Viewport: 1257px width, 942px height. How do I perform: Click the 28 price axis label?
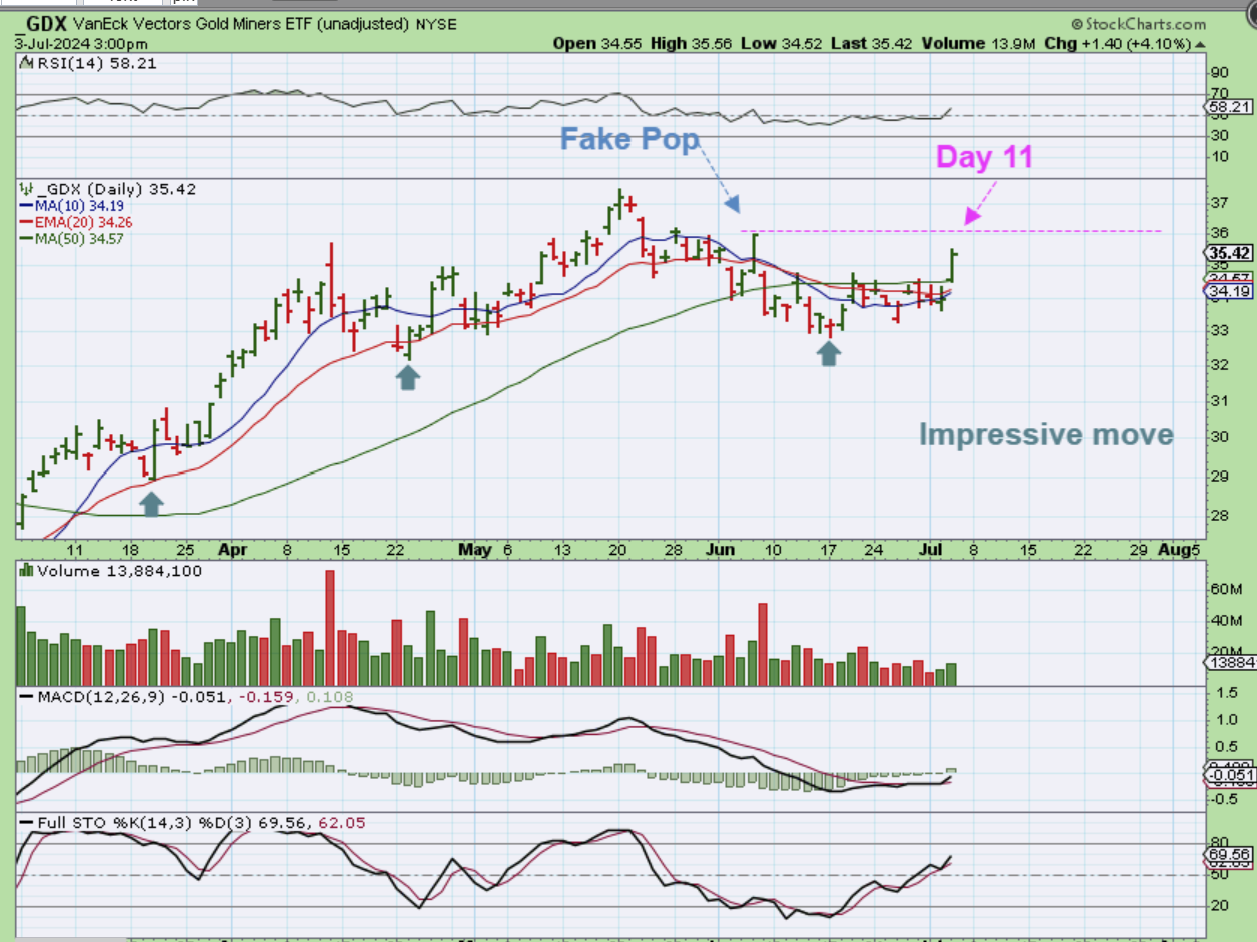[1220, 516]
